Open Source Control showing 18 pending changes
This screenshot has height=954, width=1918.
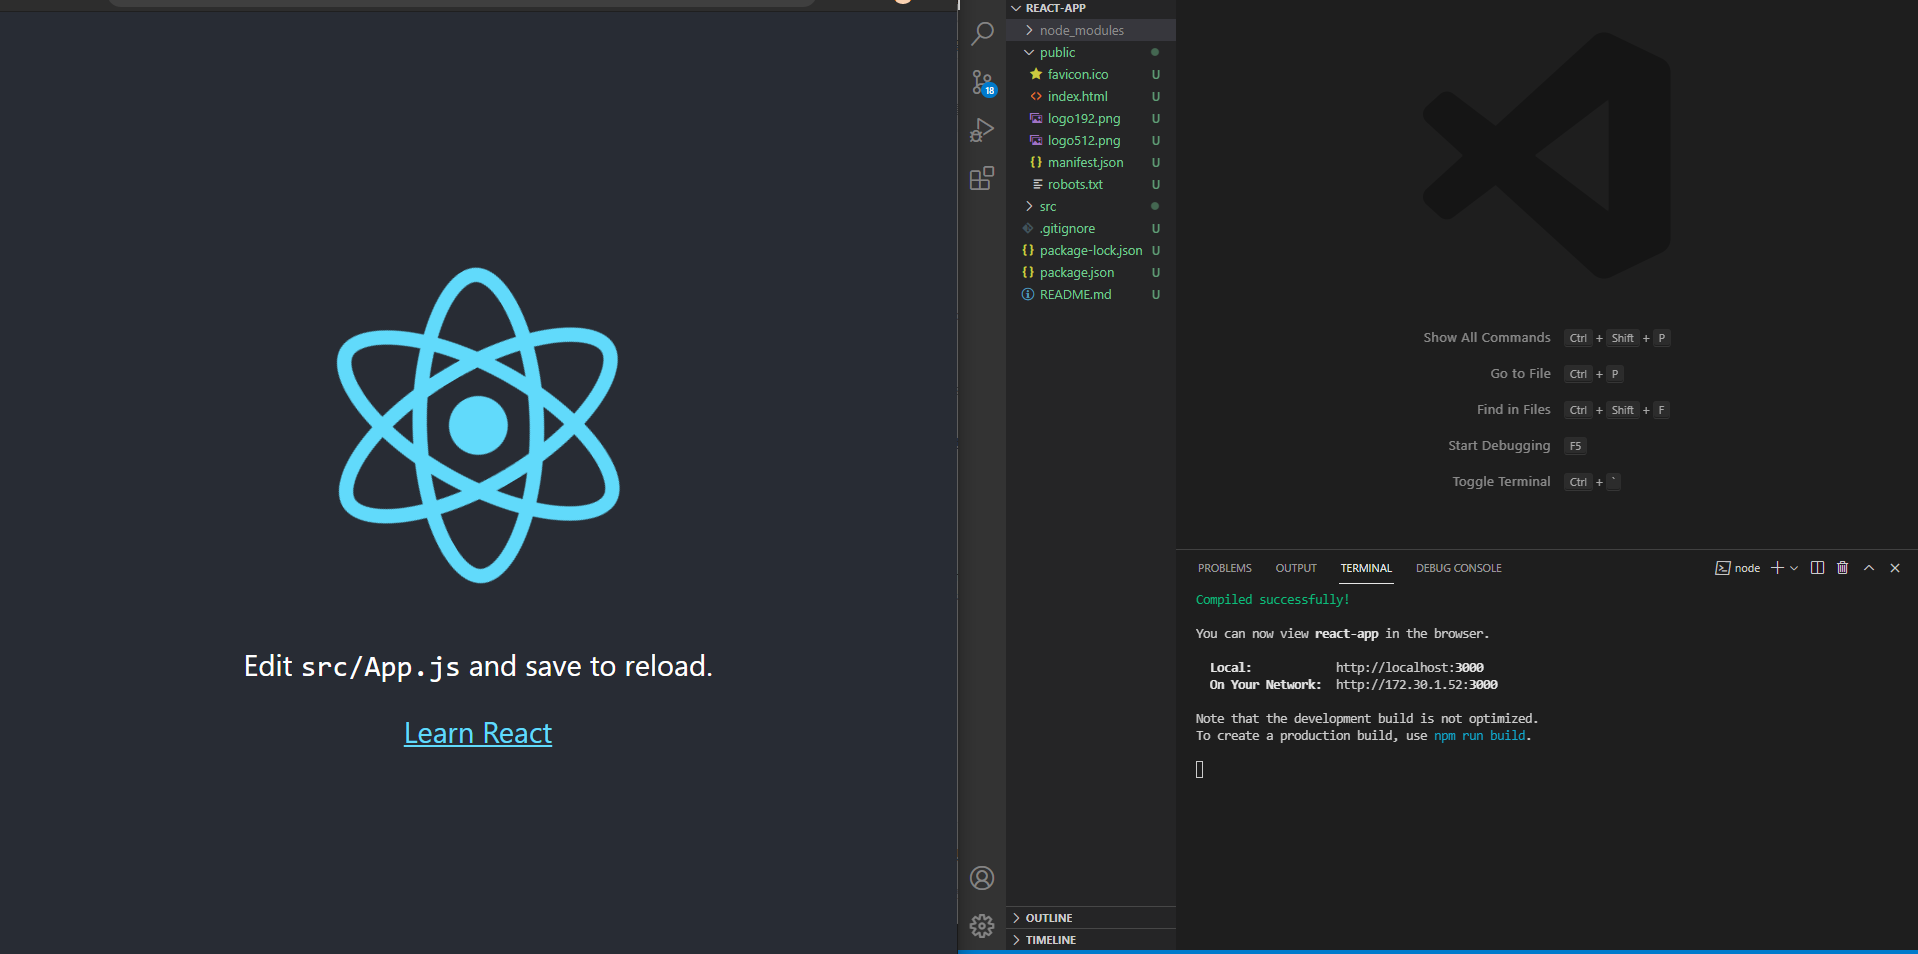(982, 82)
